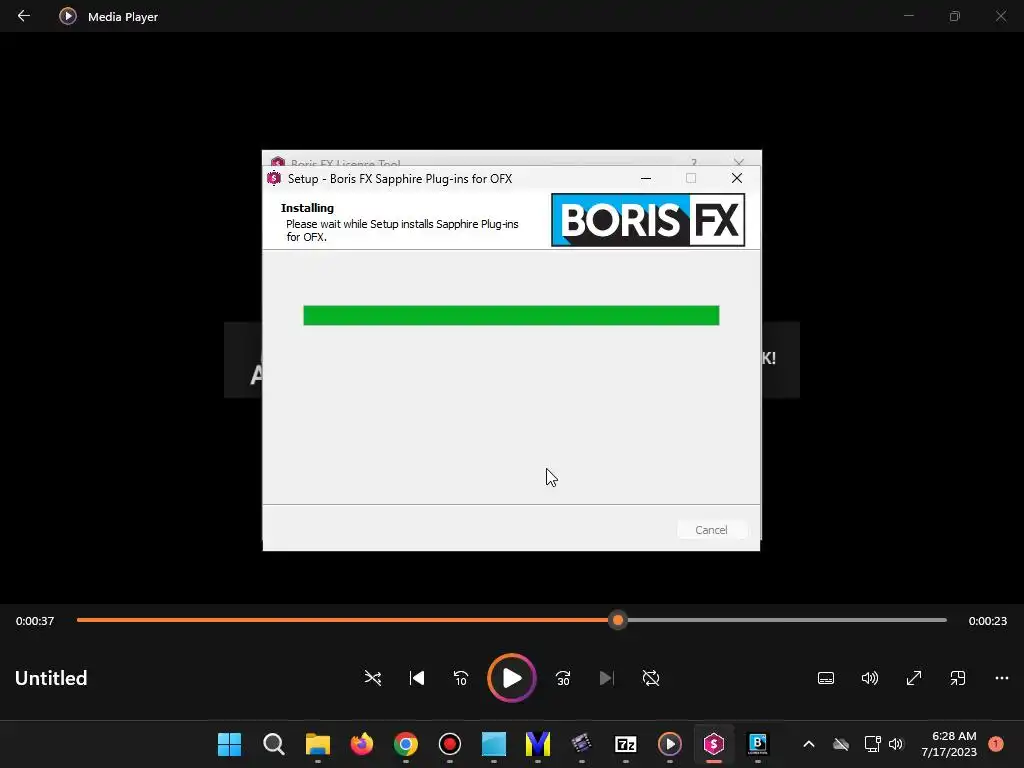
Task: Click Cancel in the Sapphire setup dialog
Action: [711, 530]
